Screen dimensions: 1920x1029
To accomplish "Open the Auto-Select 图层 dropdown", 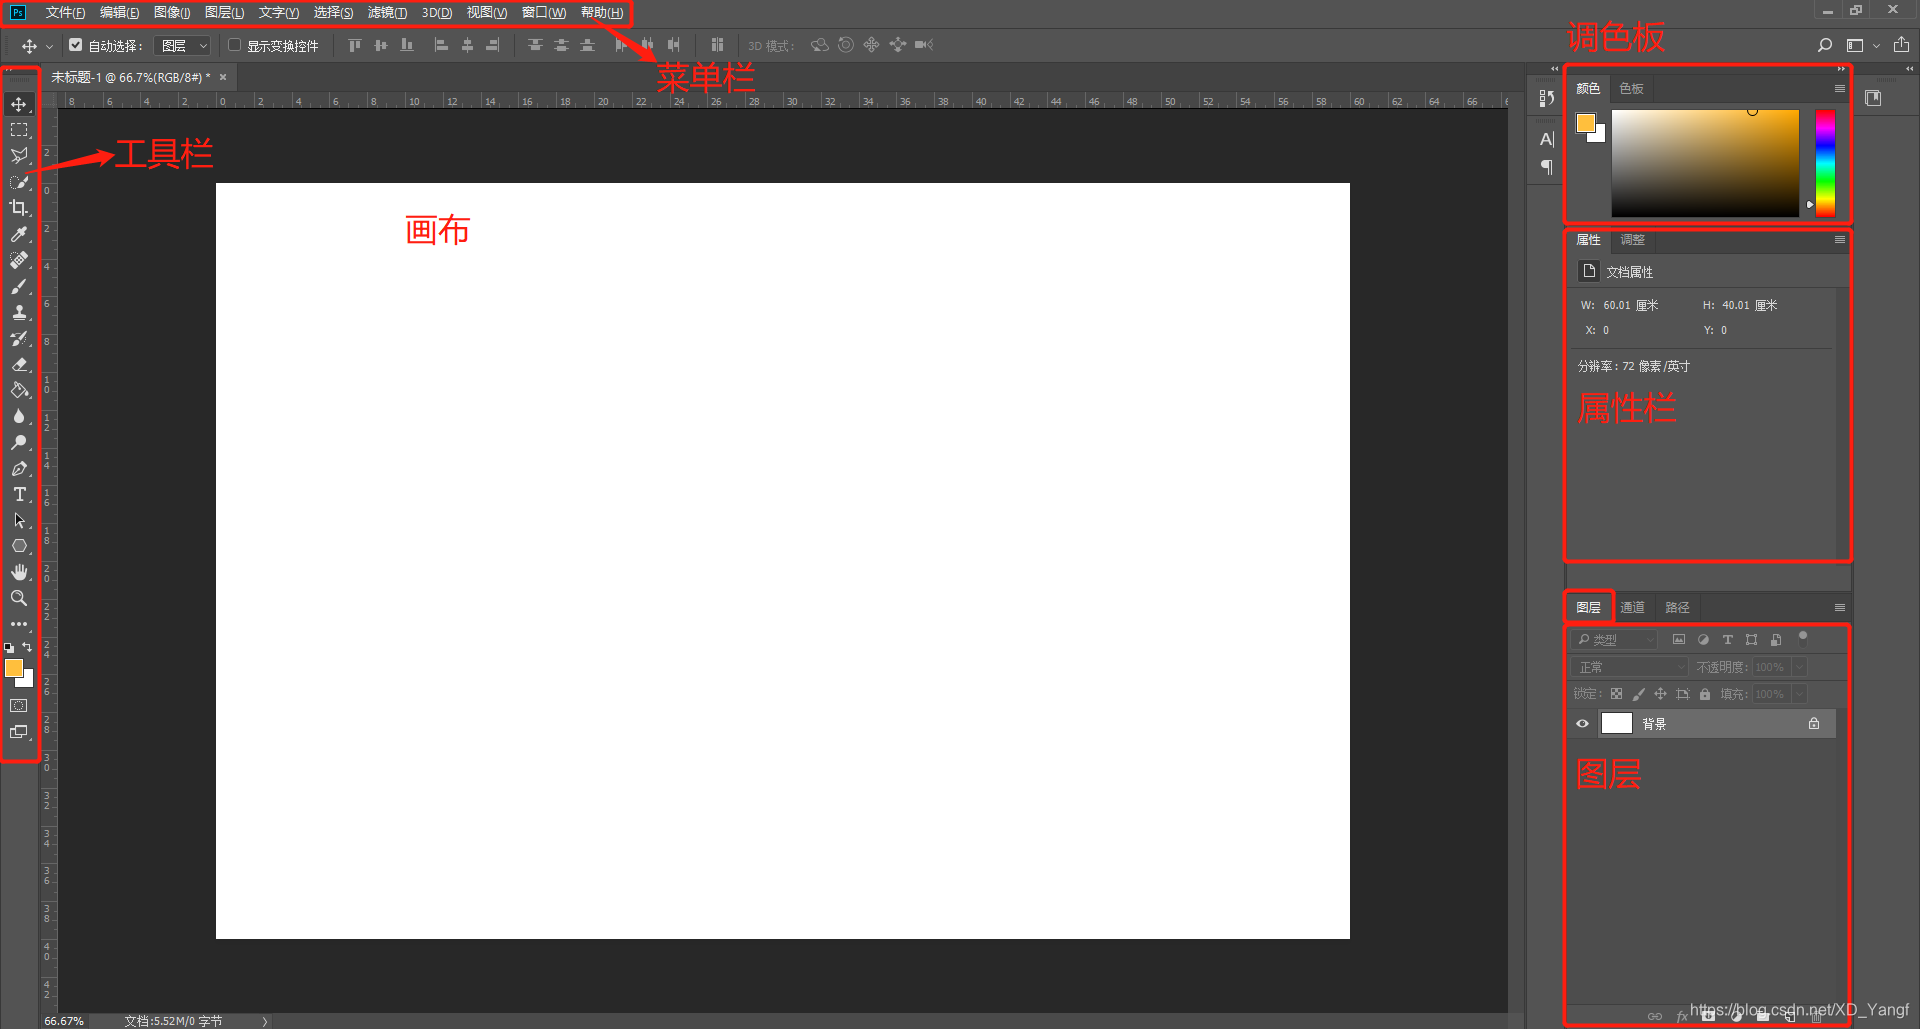I will (x=183, y=46).
